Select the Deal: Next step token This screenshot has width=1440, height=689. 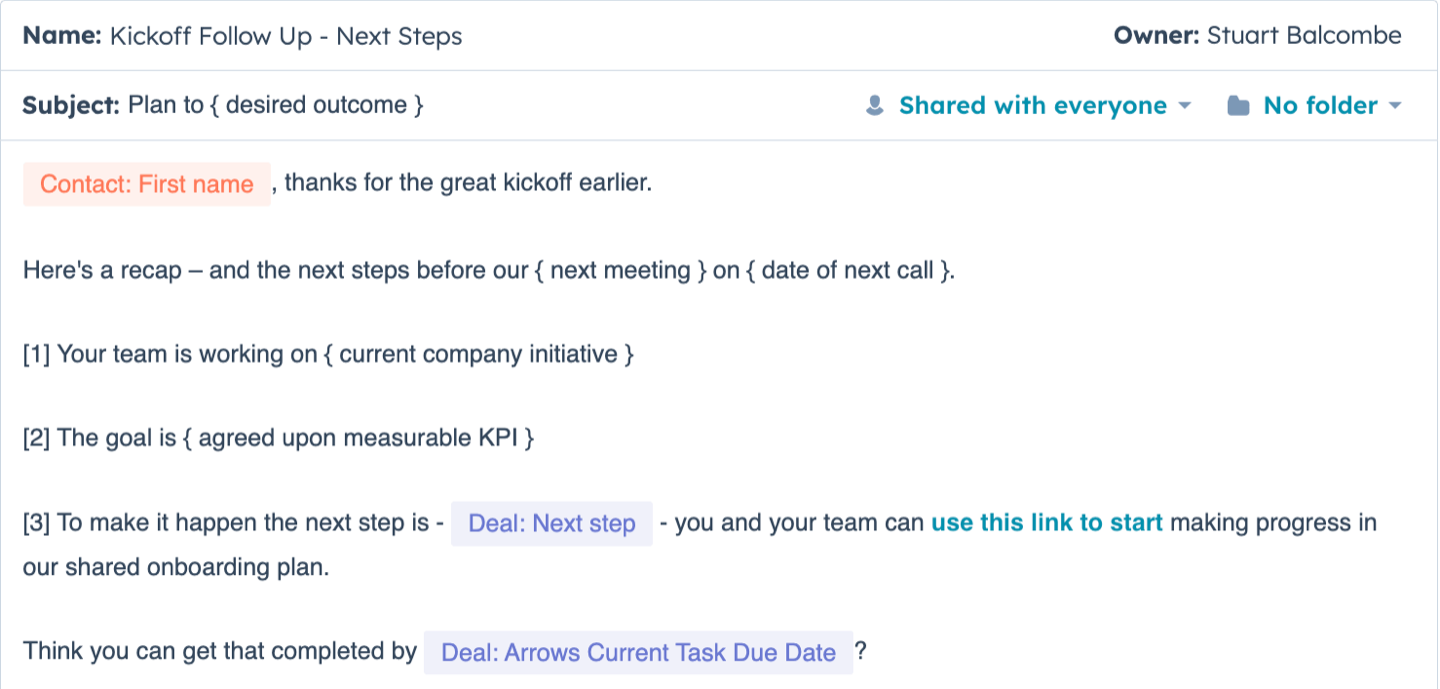[552, 524]
